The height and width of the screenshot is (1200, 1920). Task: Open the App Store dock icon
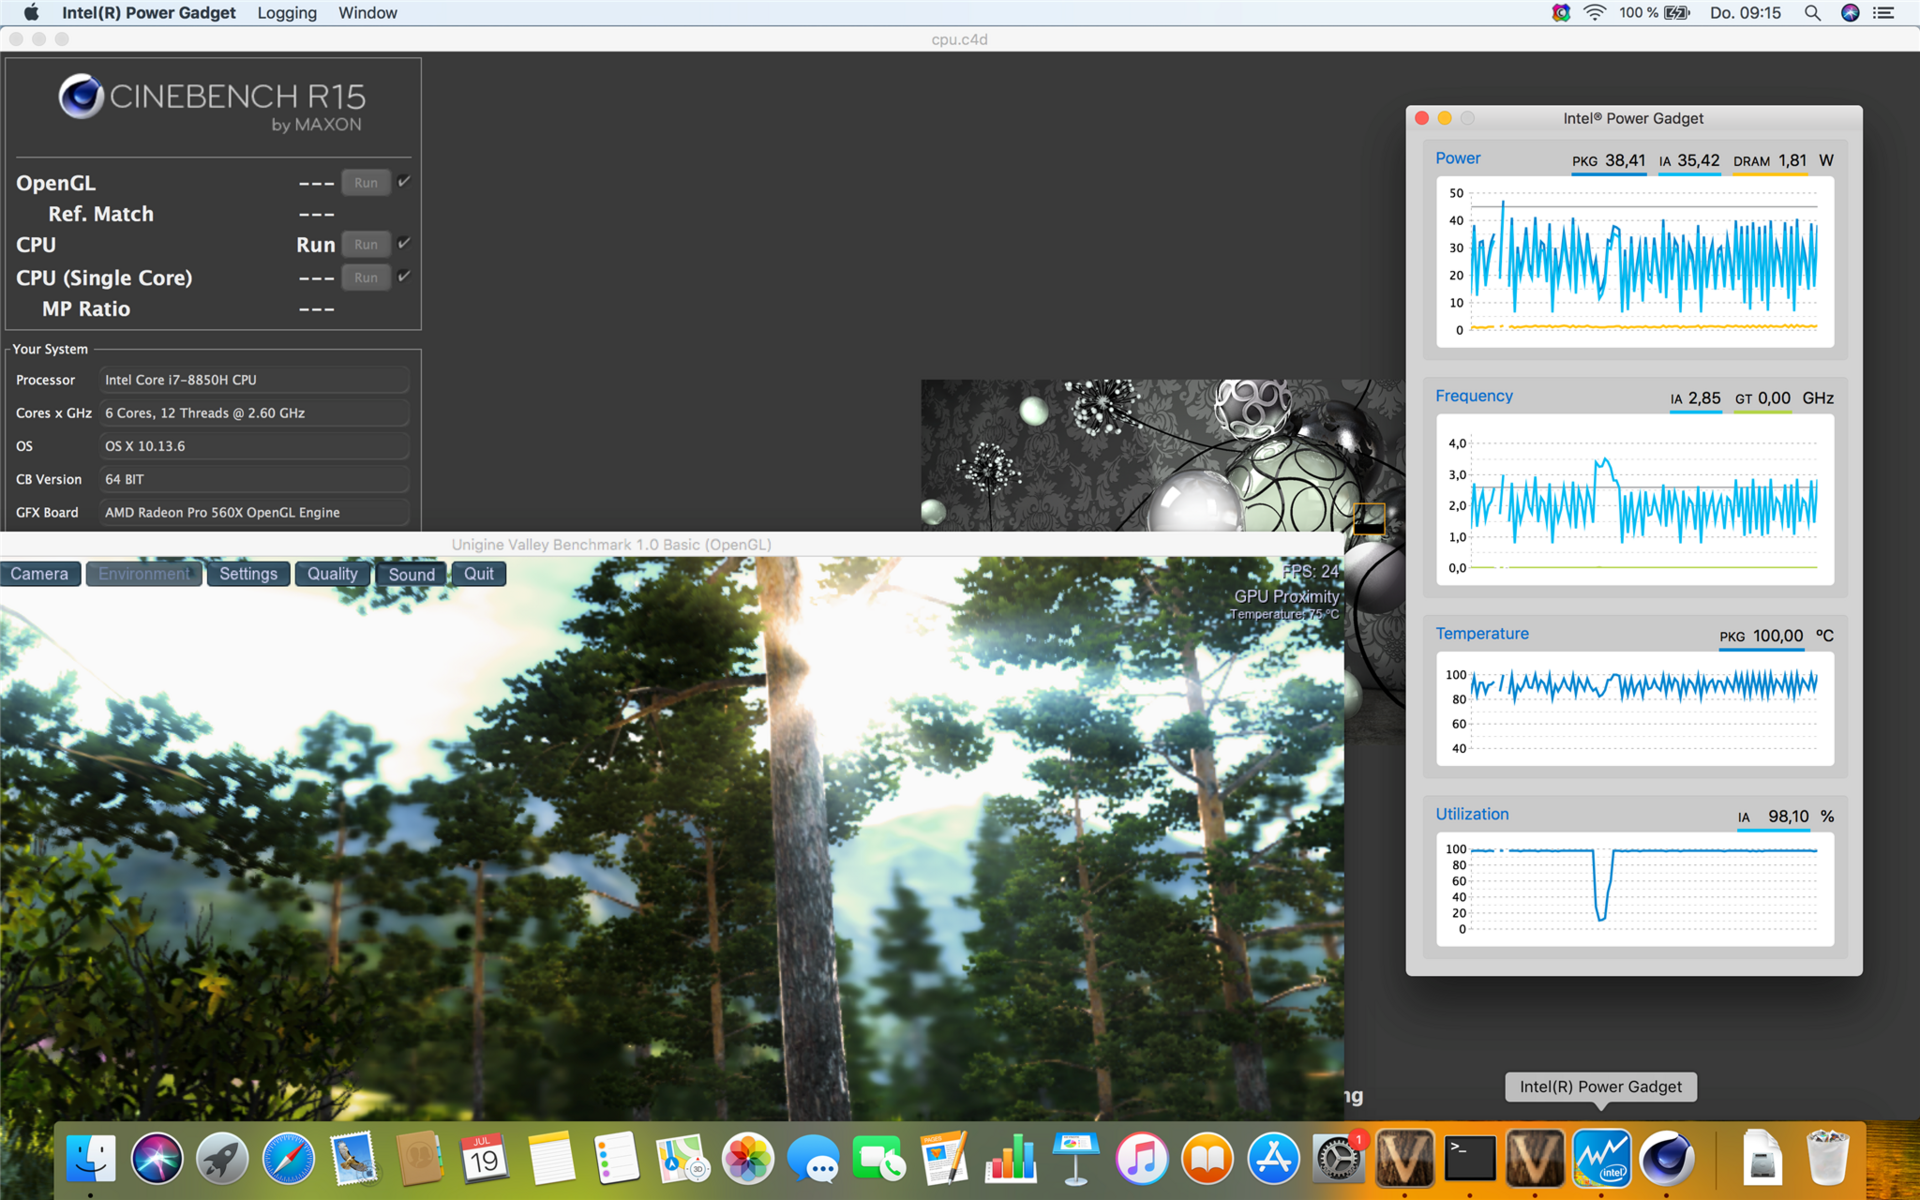[x=1273, y=1159]
